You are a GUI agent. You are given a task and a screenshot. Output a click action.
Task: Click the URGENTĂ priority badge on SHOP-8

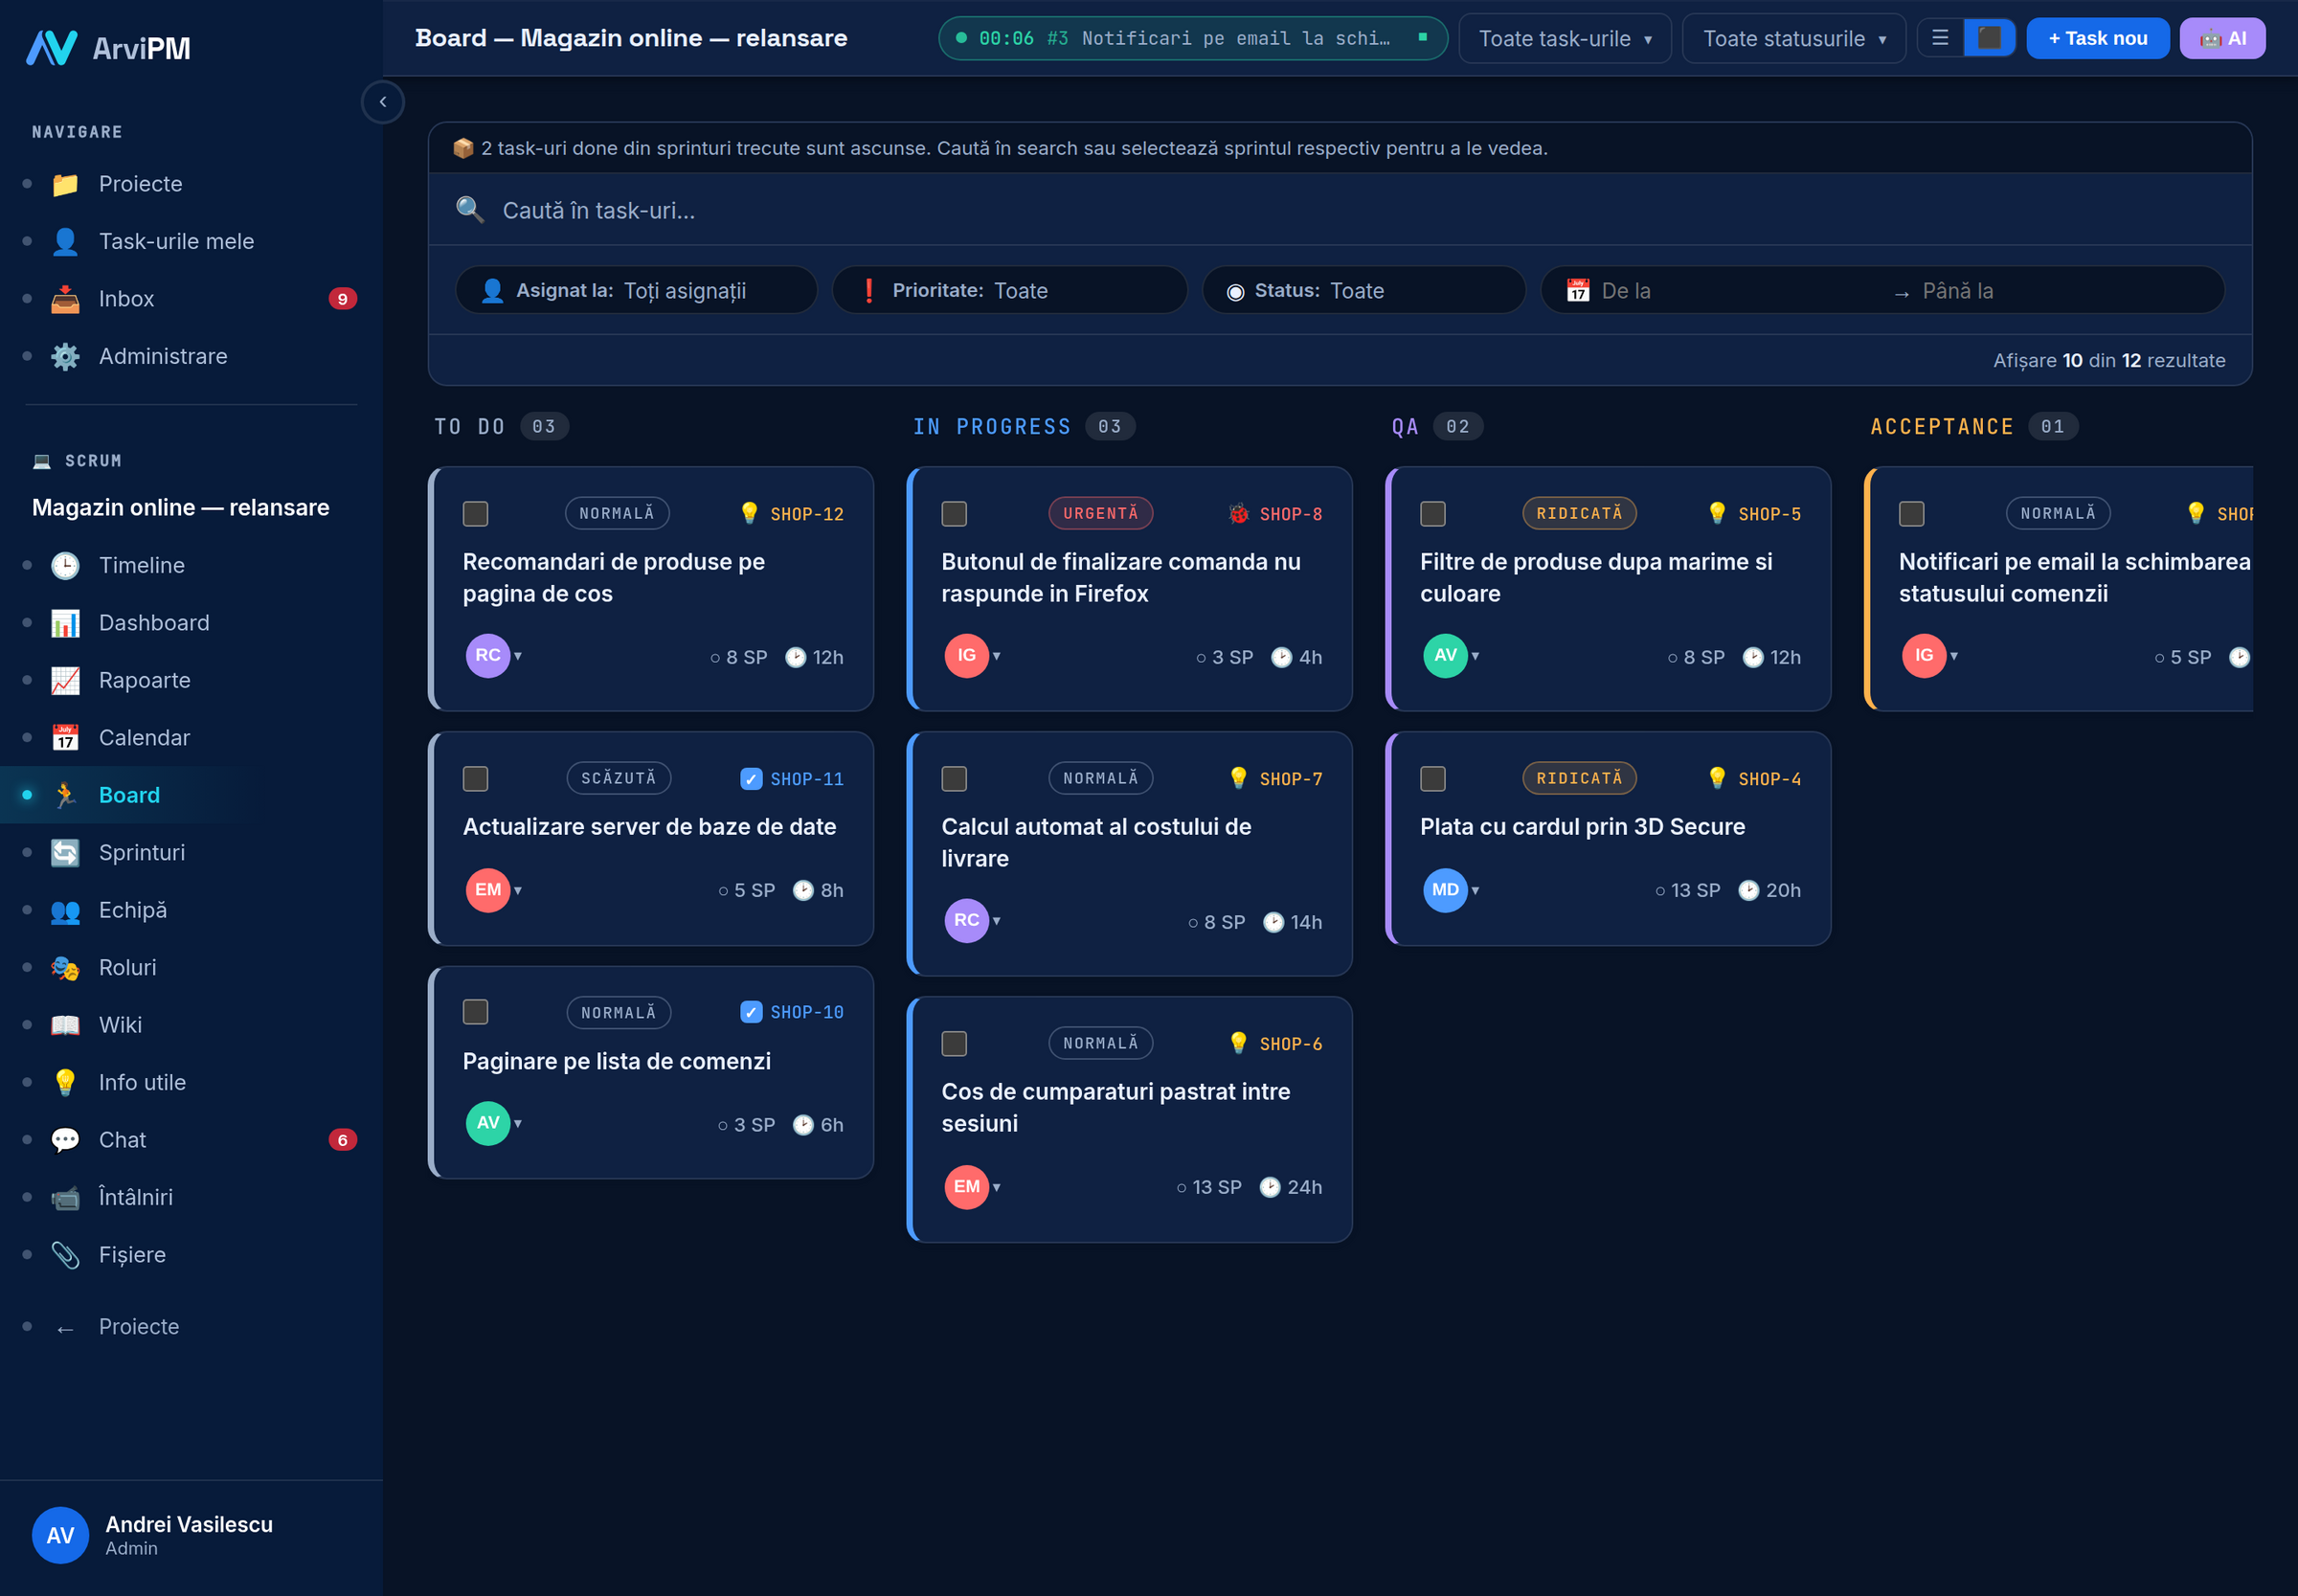(x=1100, y=514)
